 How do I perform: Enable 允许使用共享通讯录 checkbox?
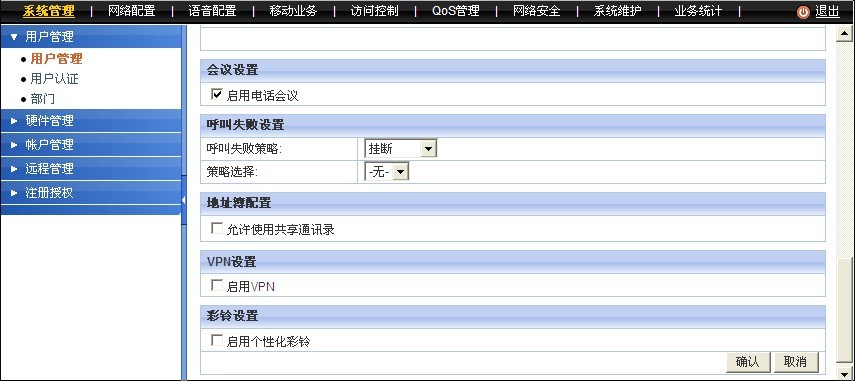pyautogui.click(x=216, y=228)
